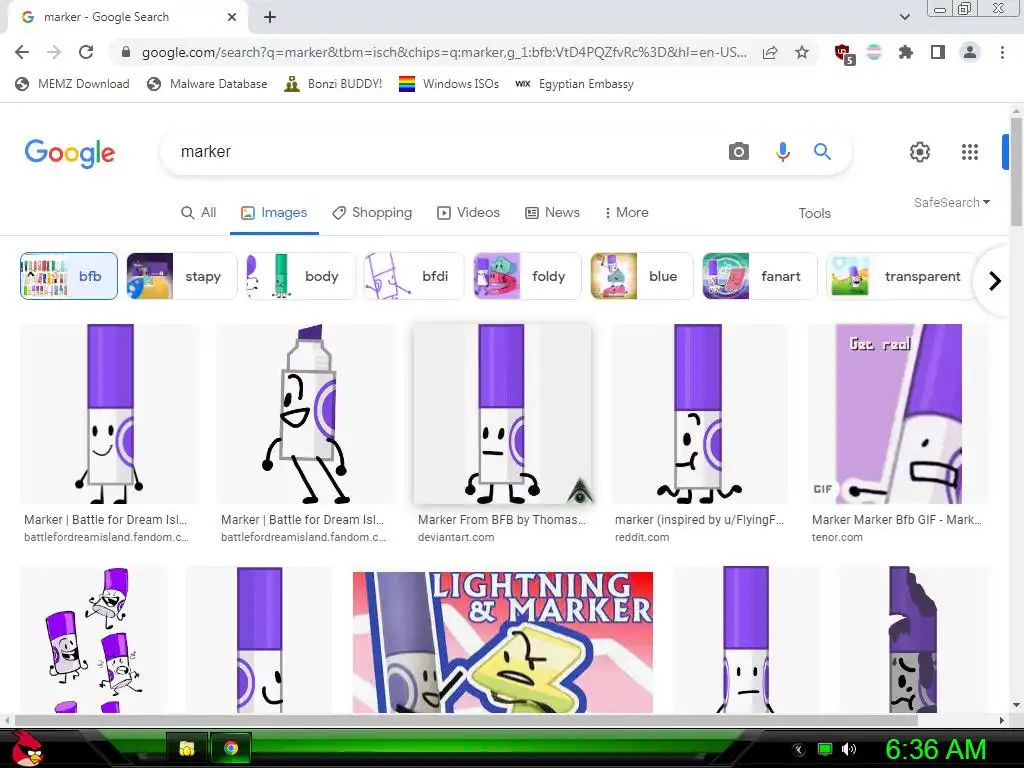This screenshot has width=1024, height=768.
Task: Open the Angry Birds start button
Action: pyautogui.click(x=27, y=748)
